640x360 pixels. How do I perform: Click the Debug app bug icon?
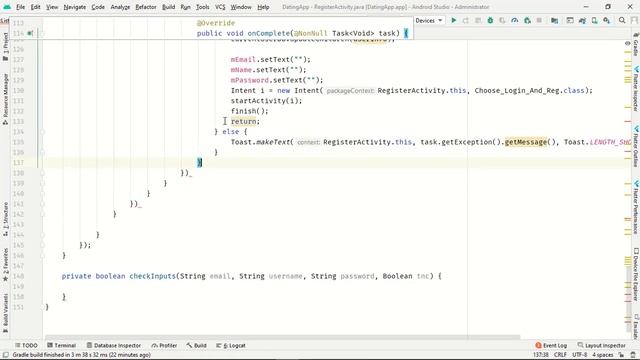point(490,20)
